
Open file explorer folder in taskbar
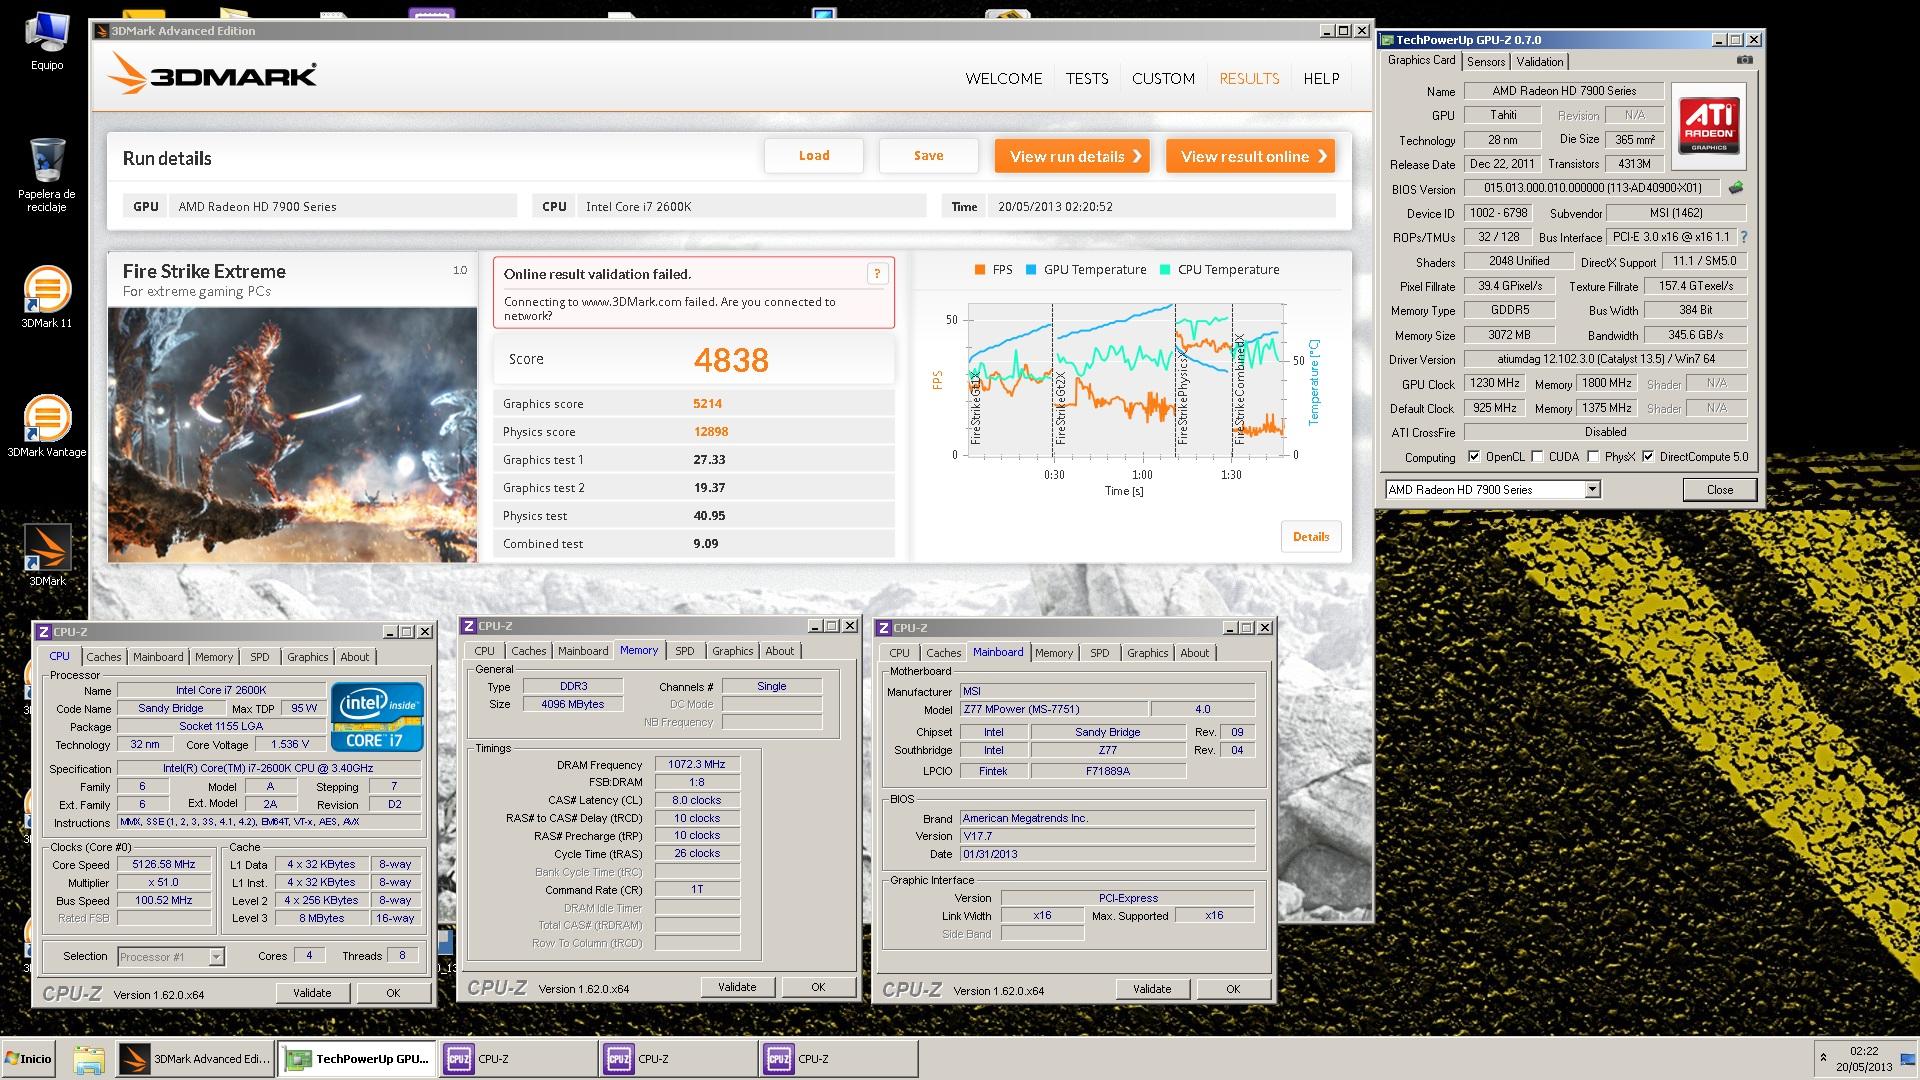point(88,1059)
